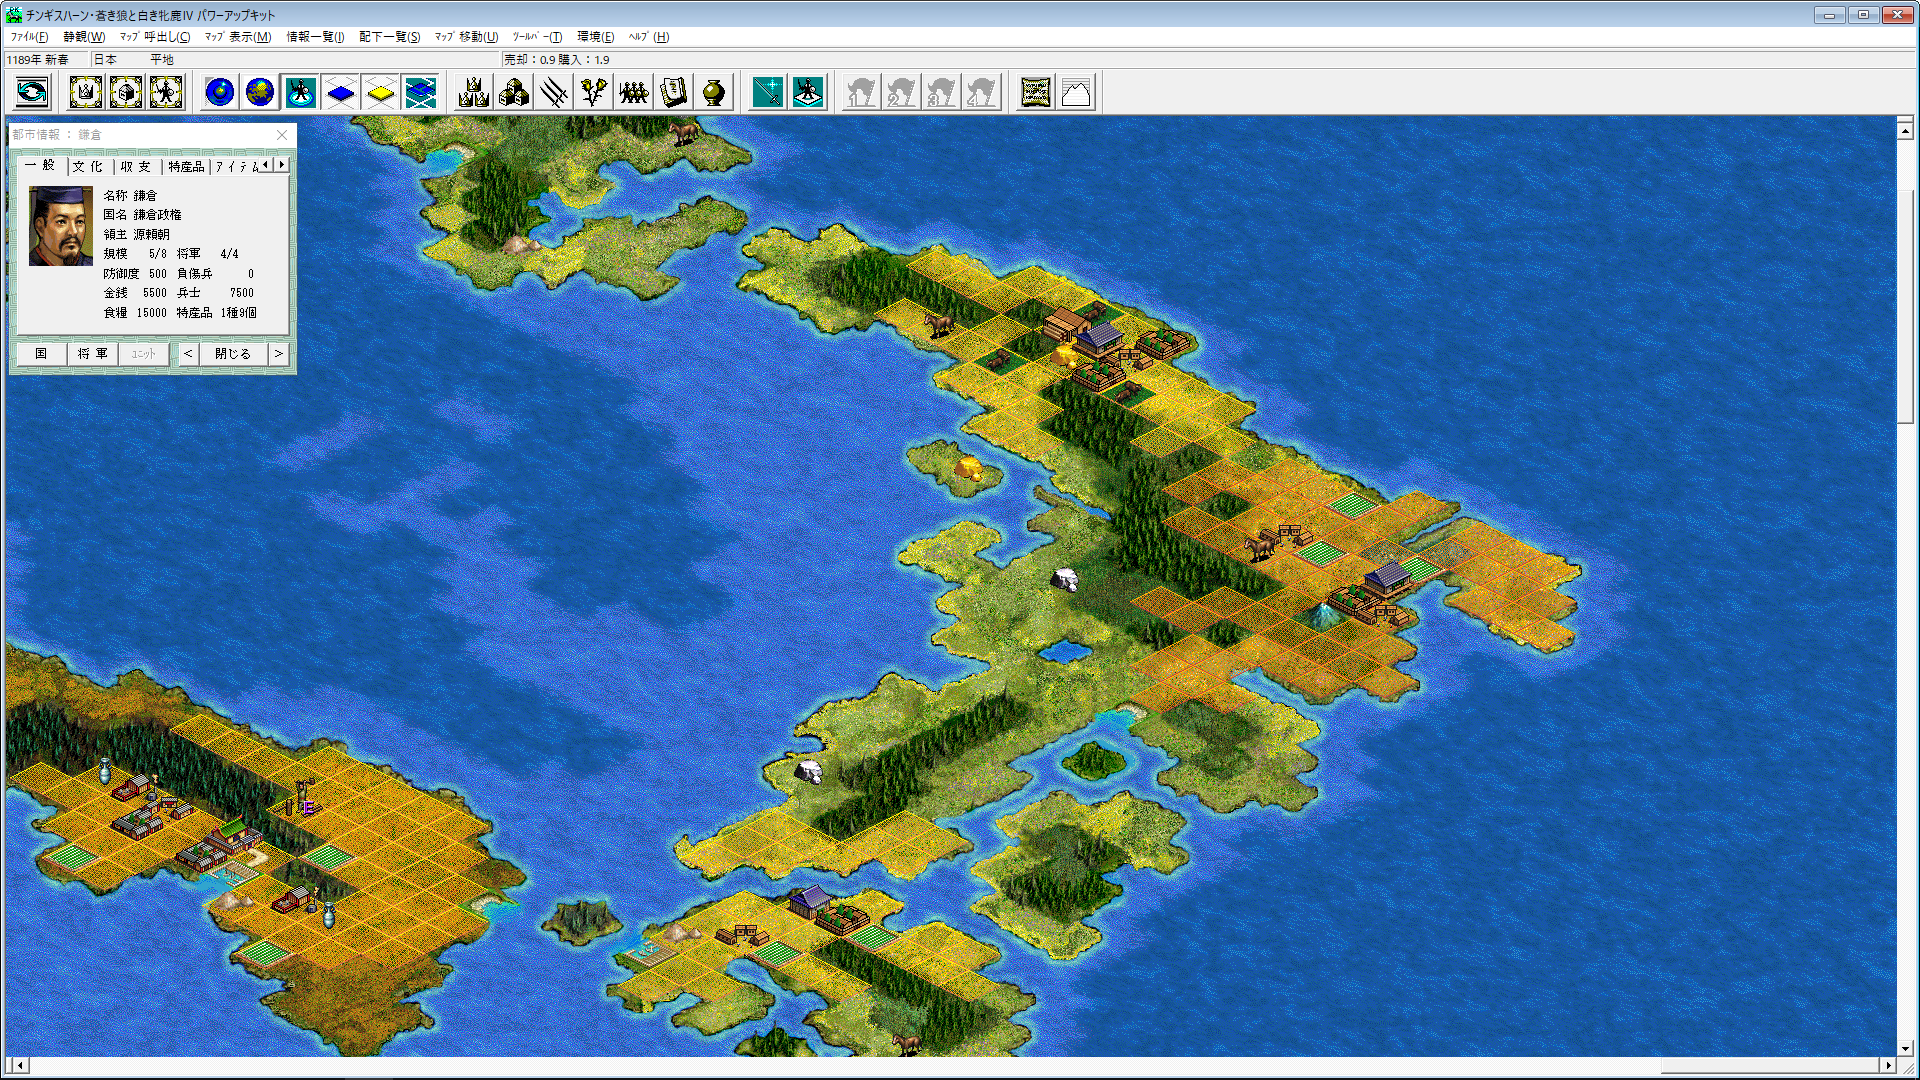Toggle the yellow tile overlay icon
Screen dimensions: 1920x1080
[380, 93]
